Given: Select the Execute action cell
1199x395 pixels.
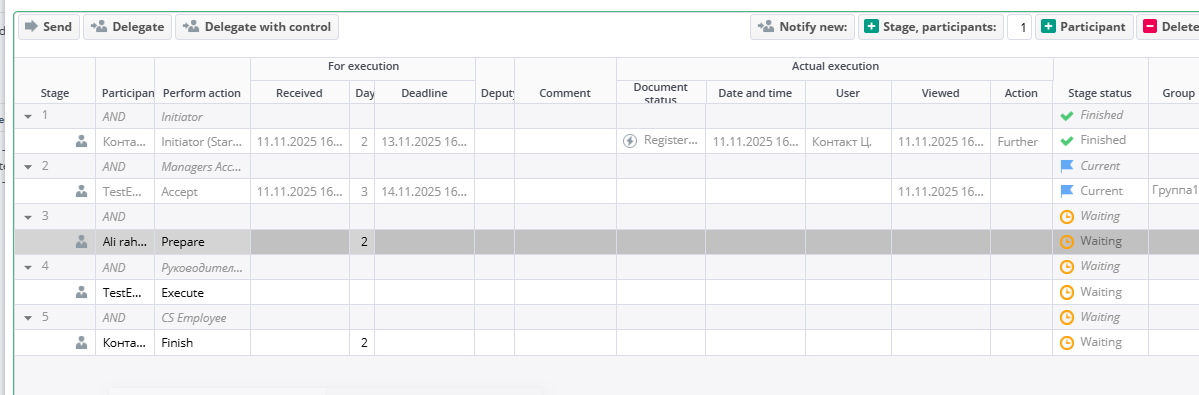Looking at the screenshot, I should click(202, 292).
